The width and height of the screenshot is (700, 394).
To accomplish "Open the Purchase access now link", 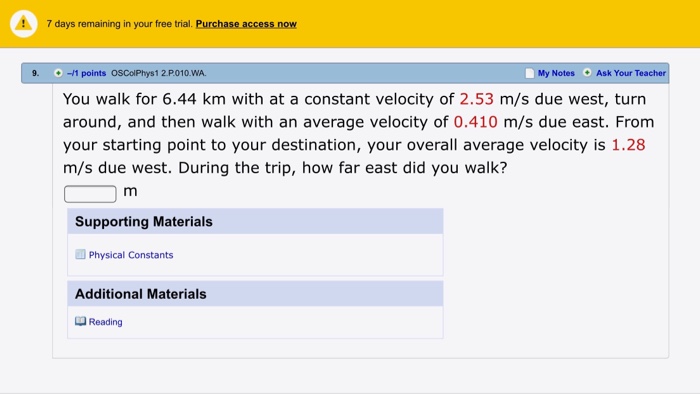I will point(246,24).
